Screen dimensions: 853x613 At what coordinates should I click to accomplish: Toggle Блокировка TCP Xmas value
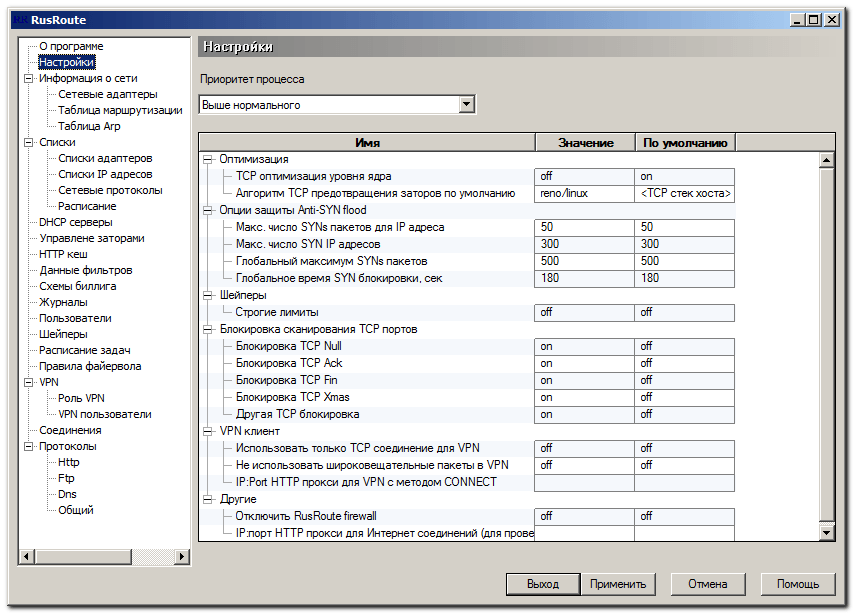tap(584, 397)
